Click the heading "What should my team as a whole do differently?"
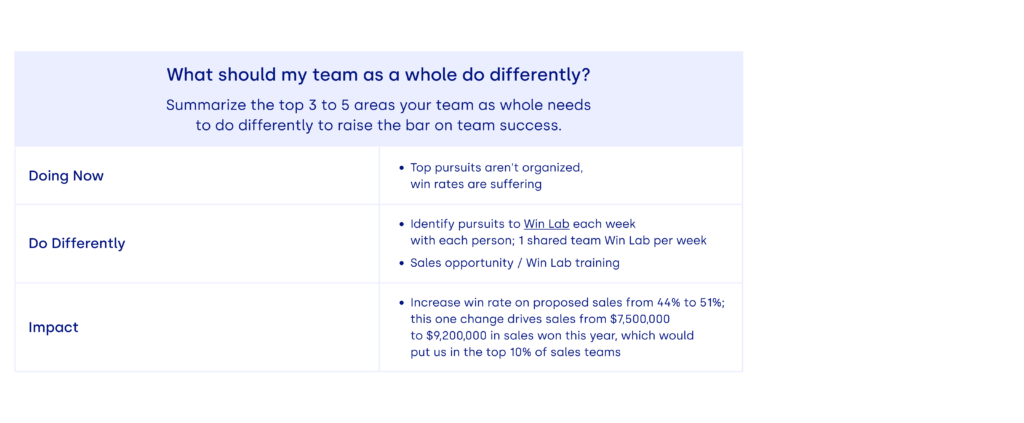This screenshot has height=423, width=1024. pyautogui.click(x=378, y=75)
